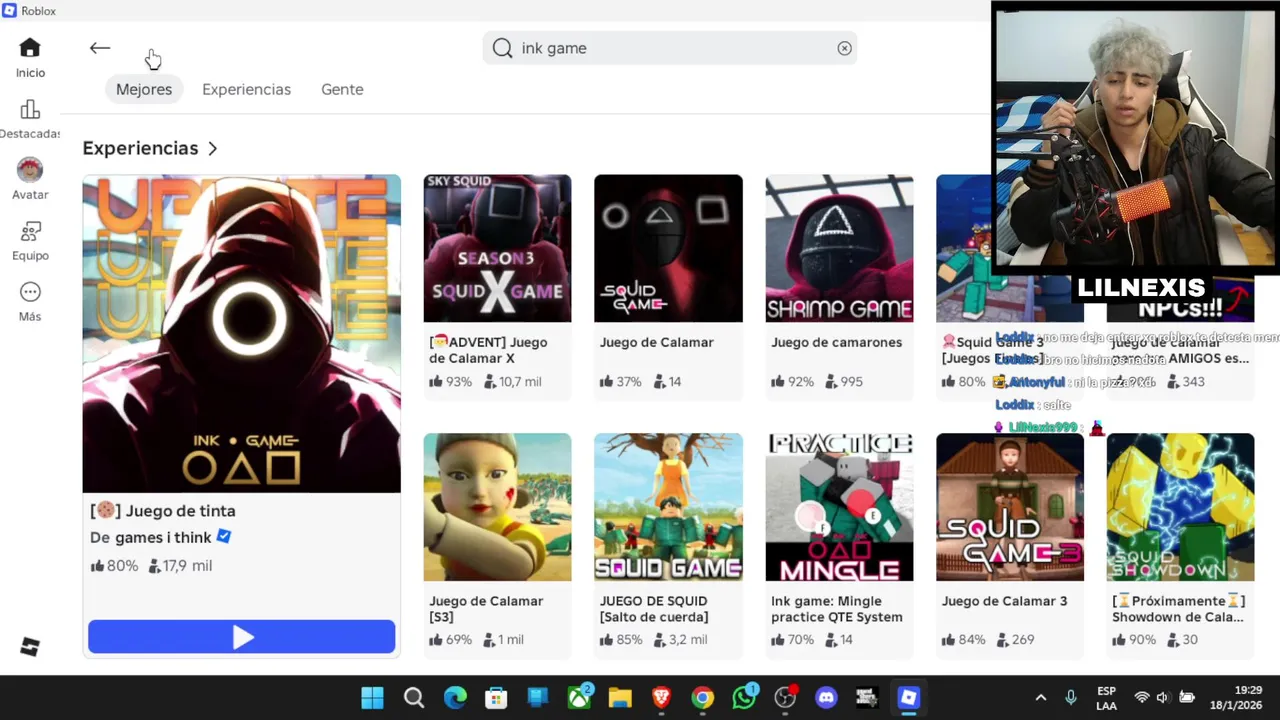Play Juego de tinta with the blue play button

coord(241,637)
